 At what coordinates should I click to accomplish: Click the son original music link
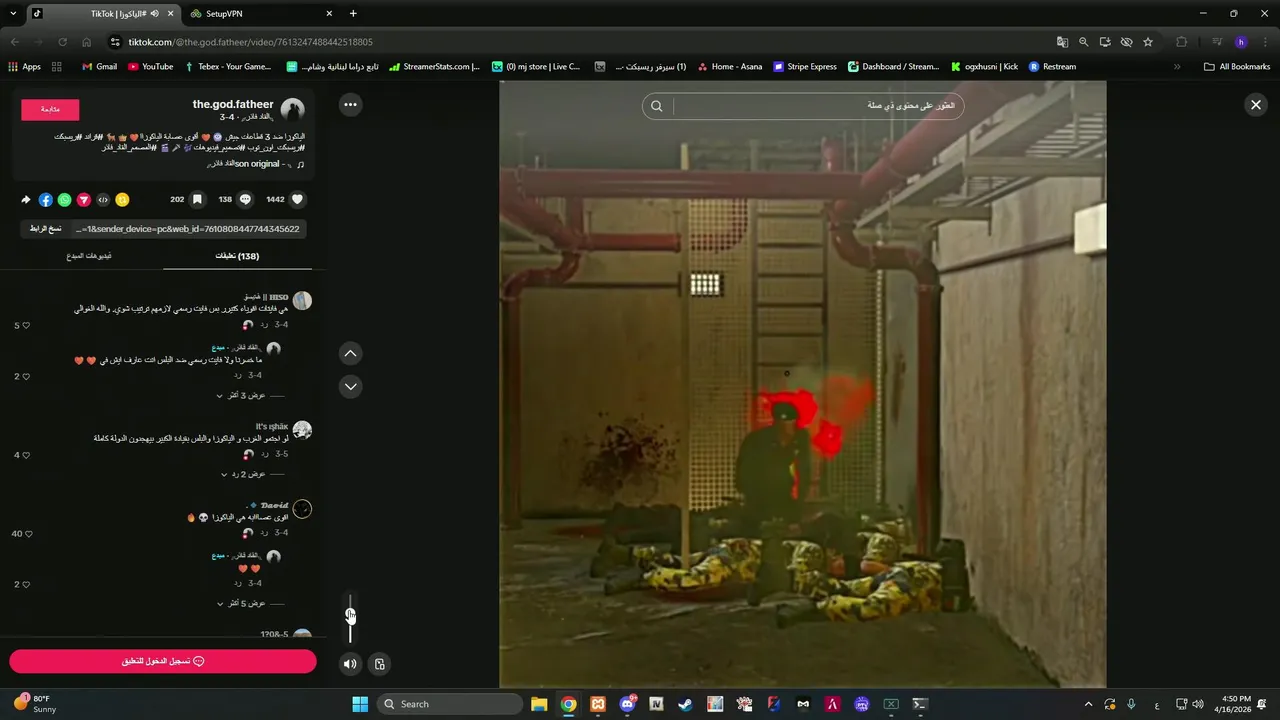coord(256,163)
